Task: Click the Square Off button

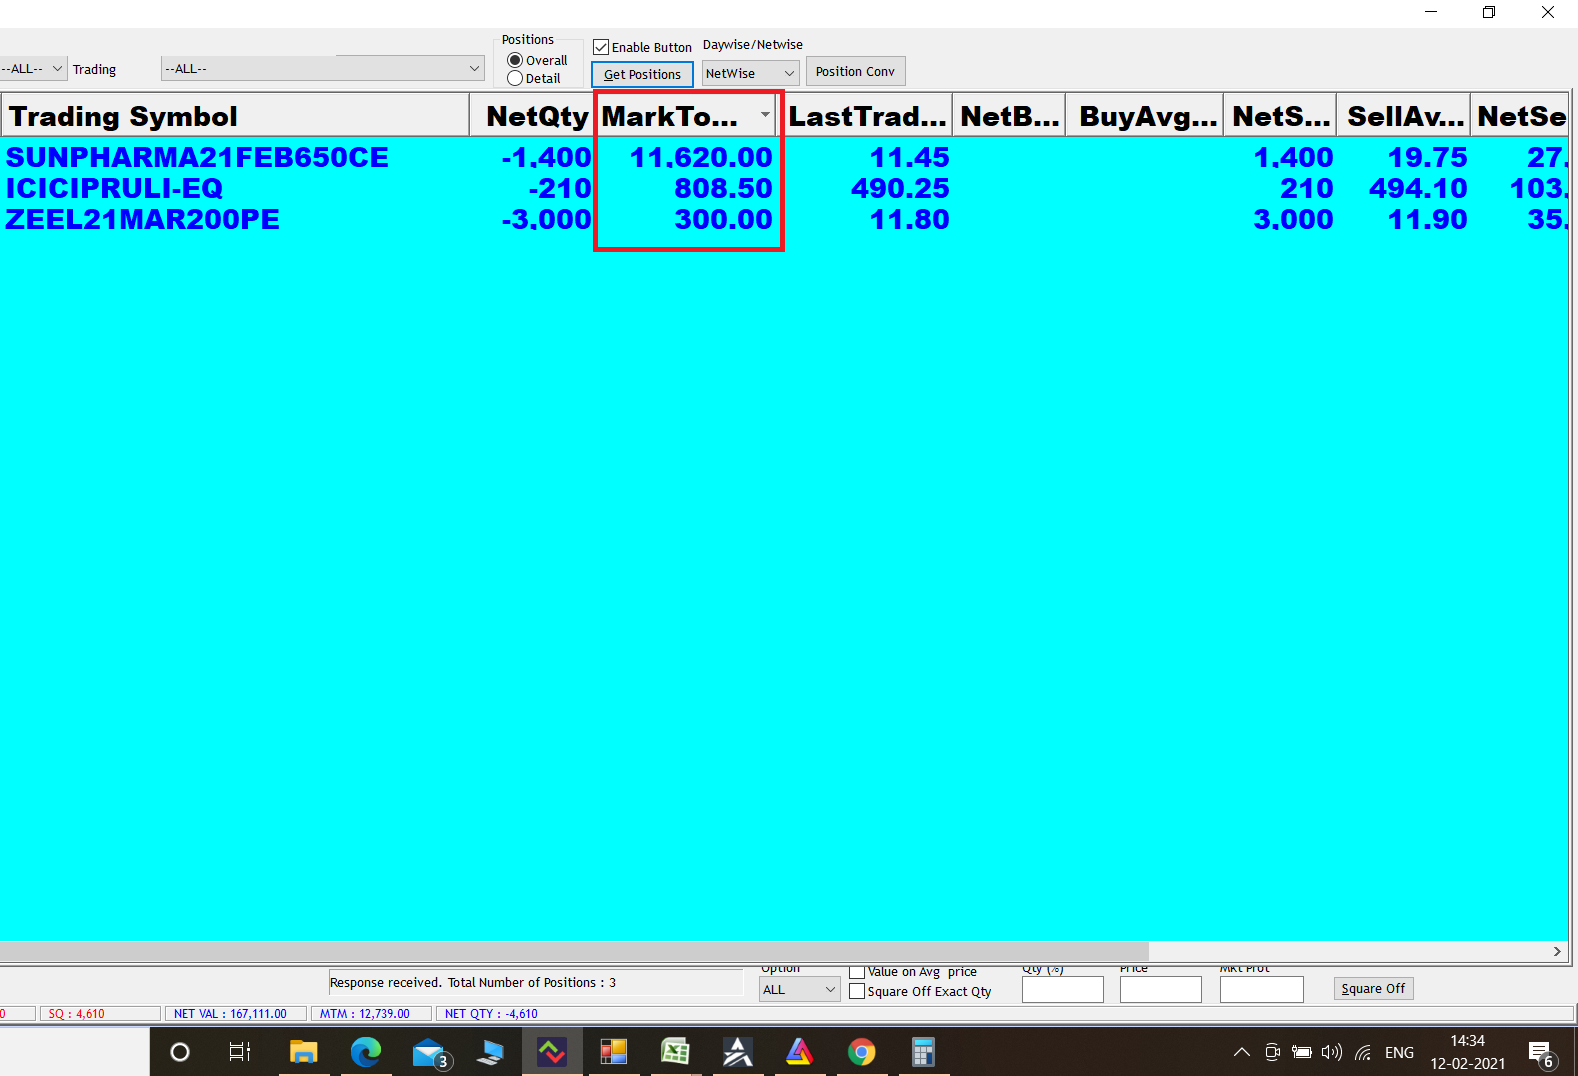Action: [1373, 989]
